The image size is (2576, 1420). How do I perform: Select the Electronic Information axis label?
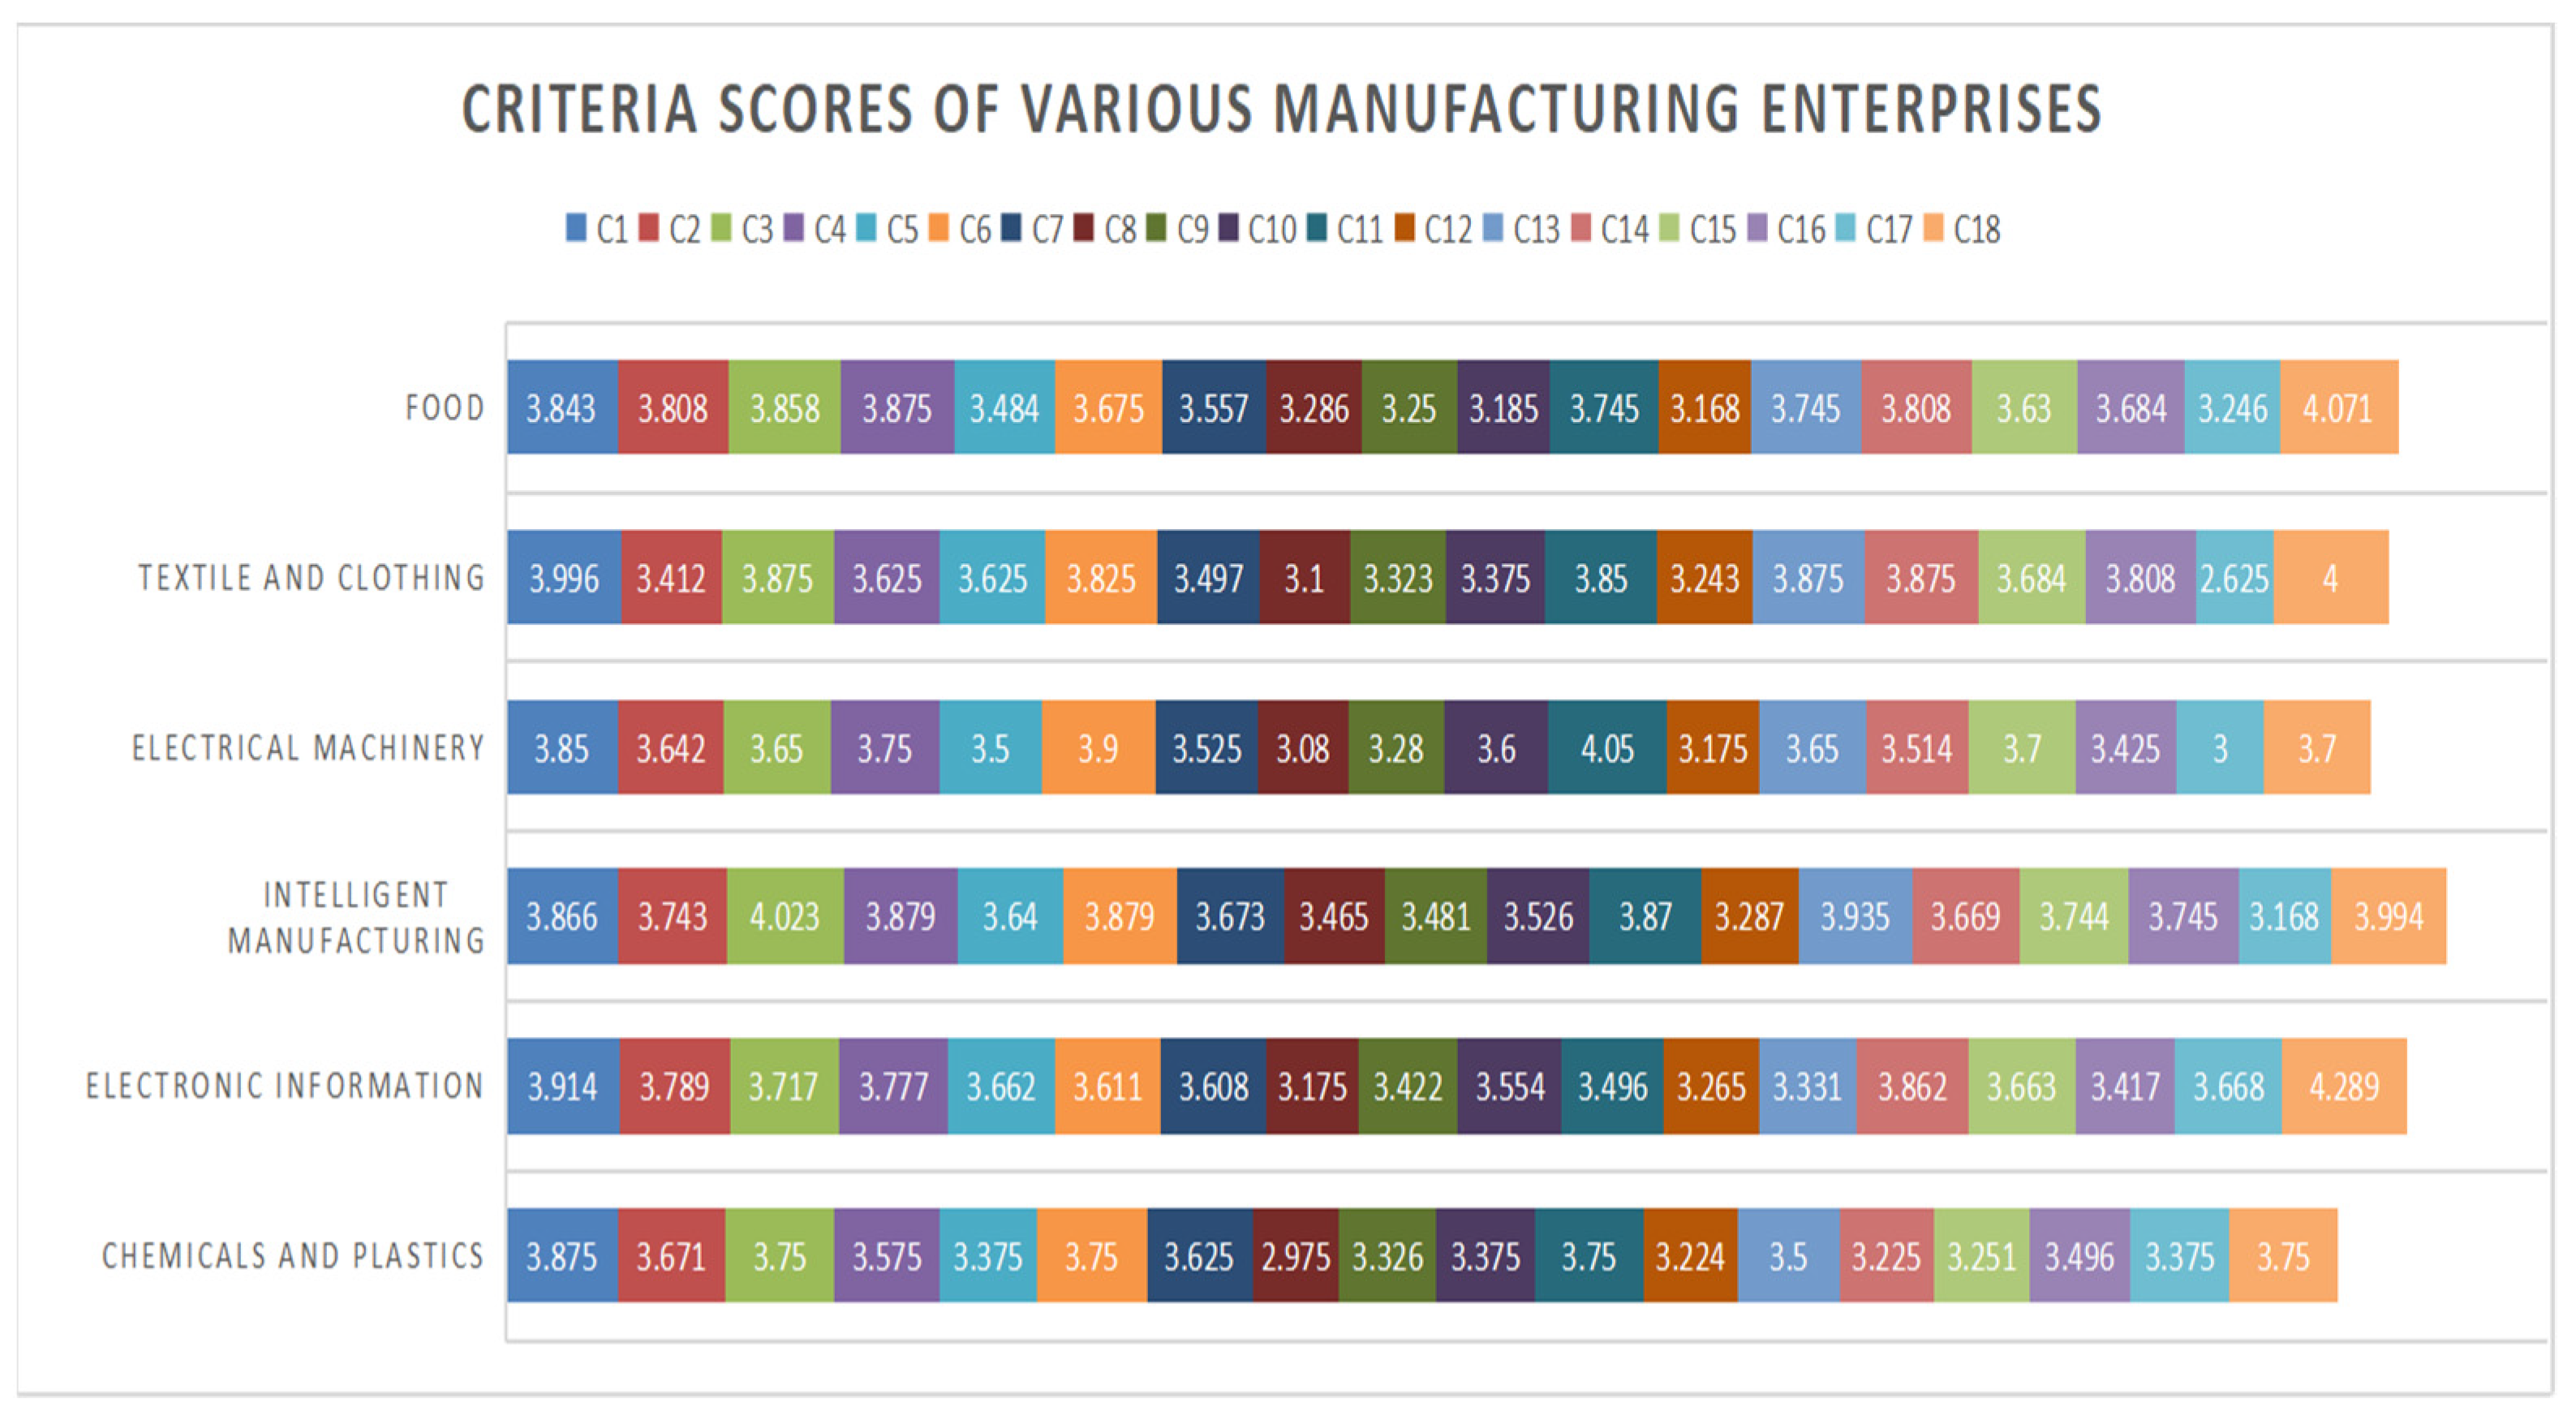coord(285,1086)
